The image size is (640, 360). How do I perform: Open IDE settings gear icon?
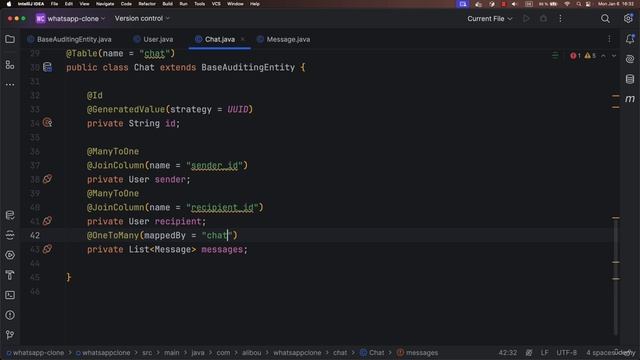coord(628,18)
